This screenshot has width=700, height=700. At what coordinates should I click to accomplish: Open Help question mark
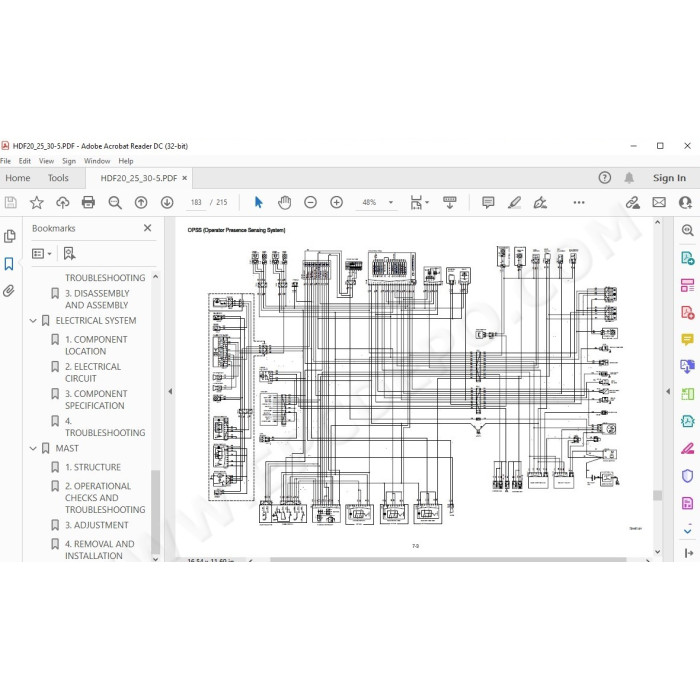604,178
